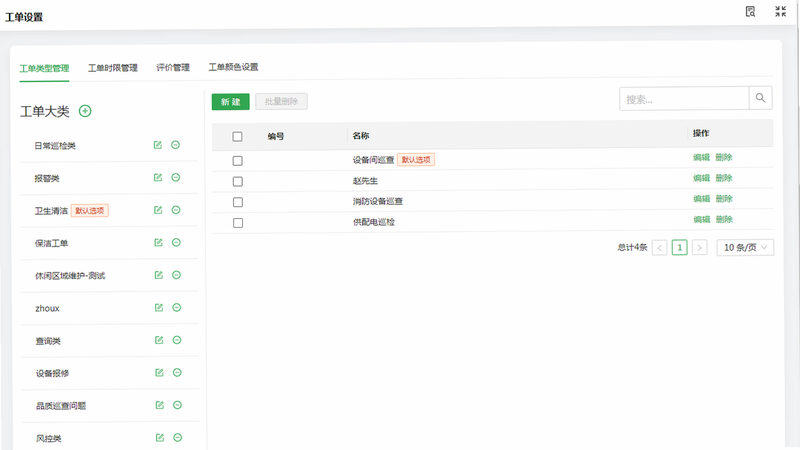Go to previous page arrow
This screenshot has width=800, height=450.
click(660, 248)
